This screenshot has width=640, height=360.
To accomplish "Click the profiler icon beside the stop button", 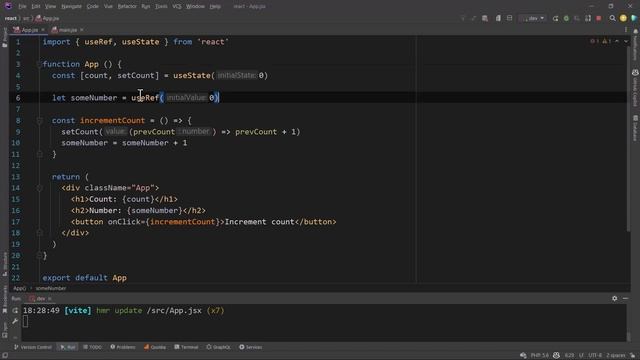I will point(588,18).
